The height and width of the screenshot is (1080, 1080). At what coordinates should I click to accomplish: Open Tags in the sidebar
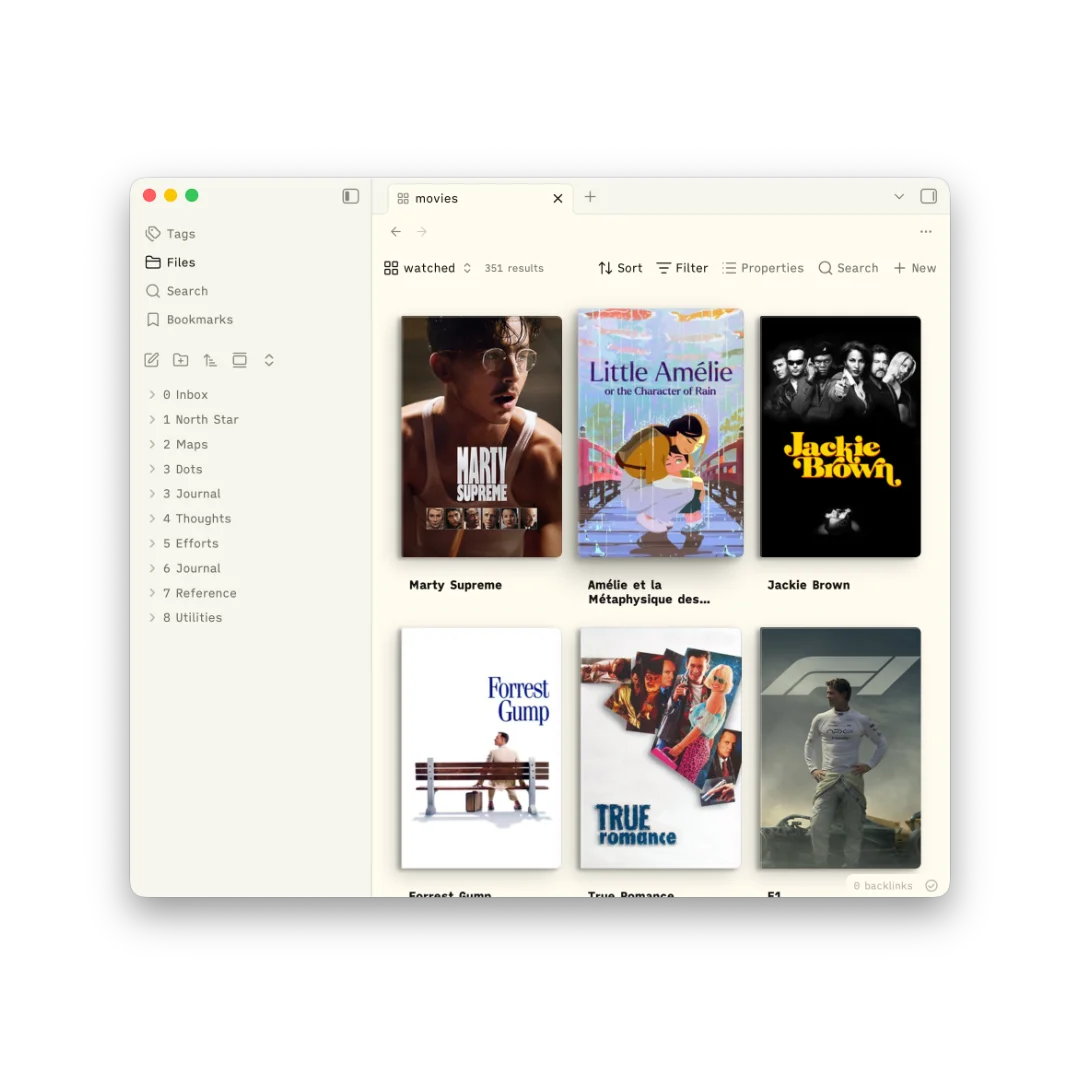(180, 234)
